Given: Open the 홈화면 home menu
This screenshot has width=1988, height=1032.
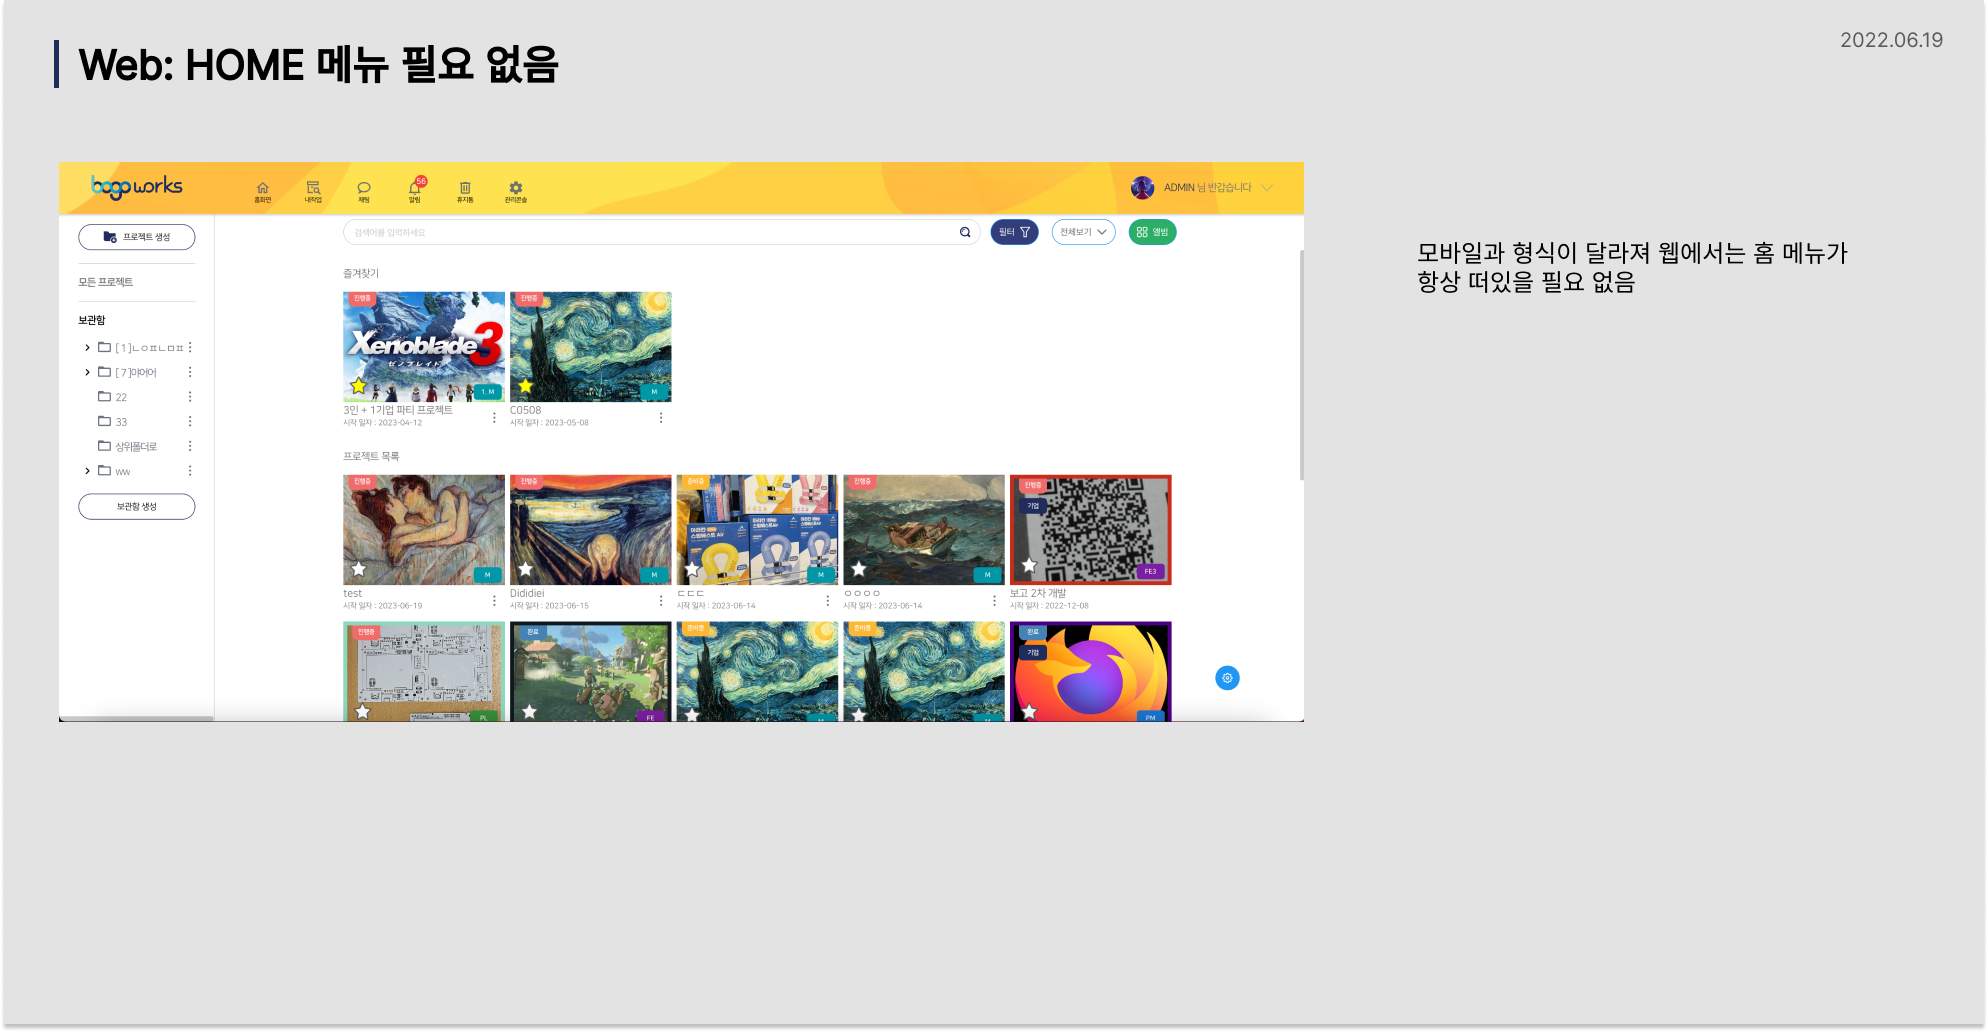Looking at the screenshot, I should 262,192.
